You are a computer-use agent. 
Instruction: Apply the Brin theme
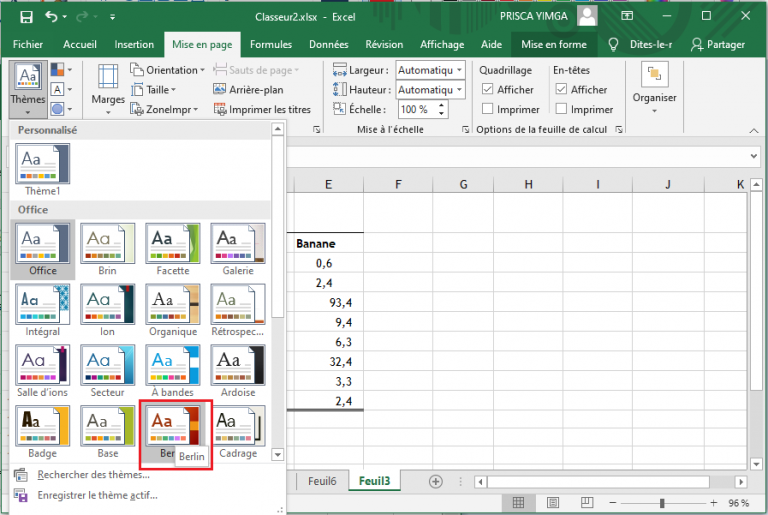(107, 249)
